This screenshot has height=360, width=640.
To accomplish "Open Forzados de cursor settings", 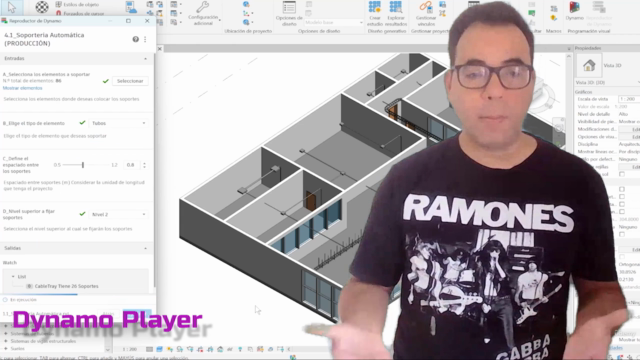I will point(80,13).
